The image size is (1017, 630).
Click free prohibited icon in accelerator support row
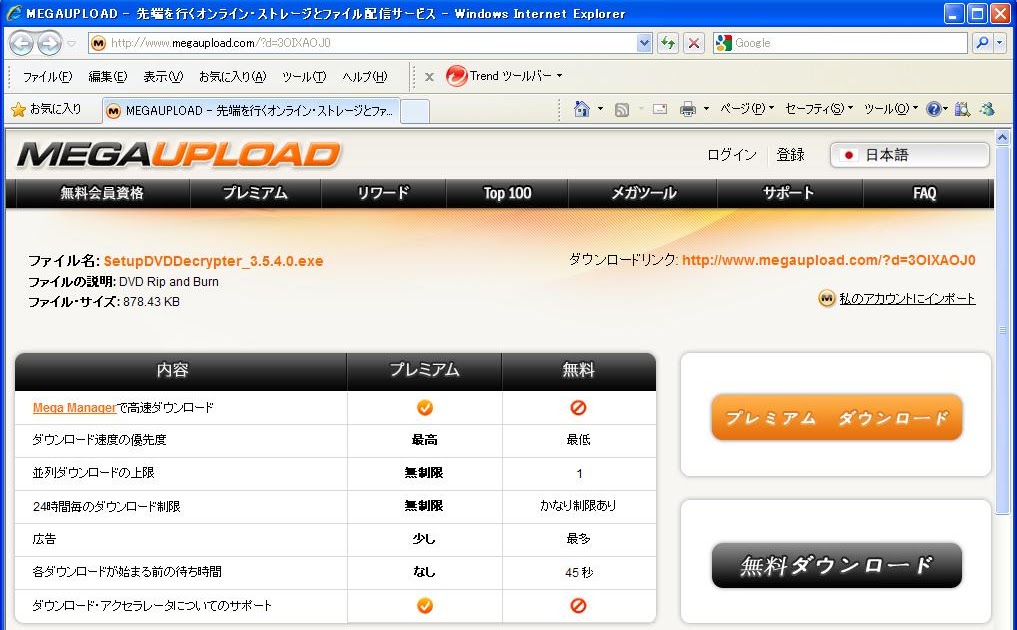[578, 605]
